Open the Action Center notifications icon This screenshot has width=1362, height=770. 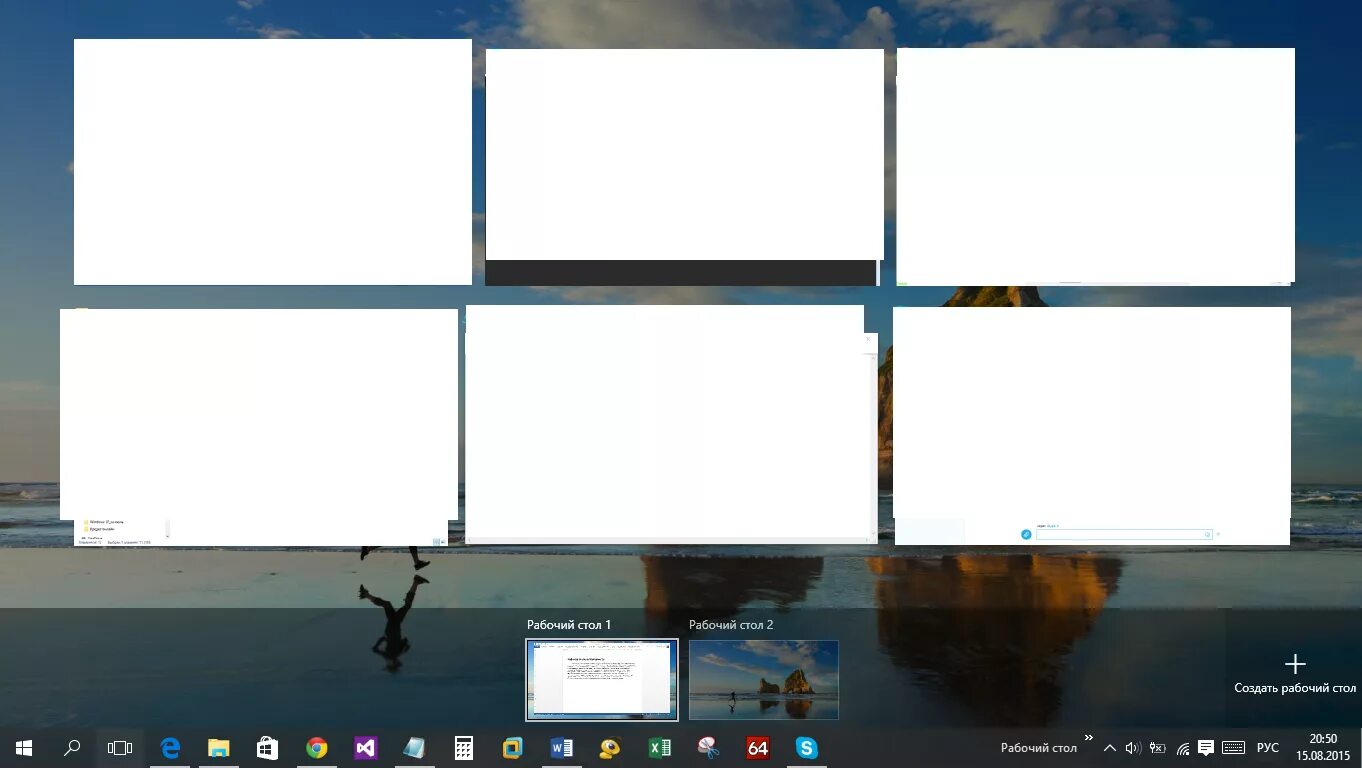[x=1206, y=747]
